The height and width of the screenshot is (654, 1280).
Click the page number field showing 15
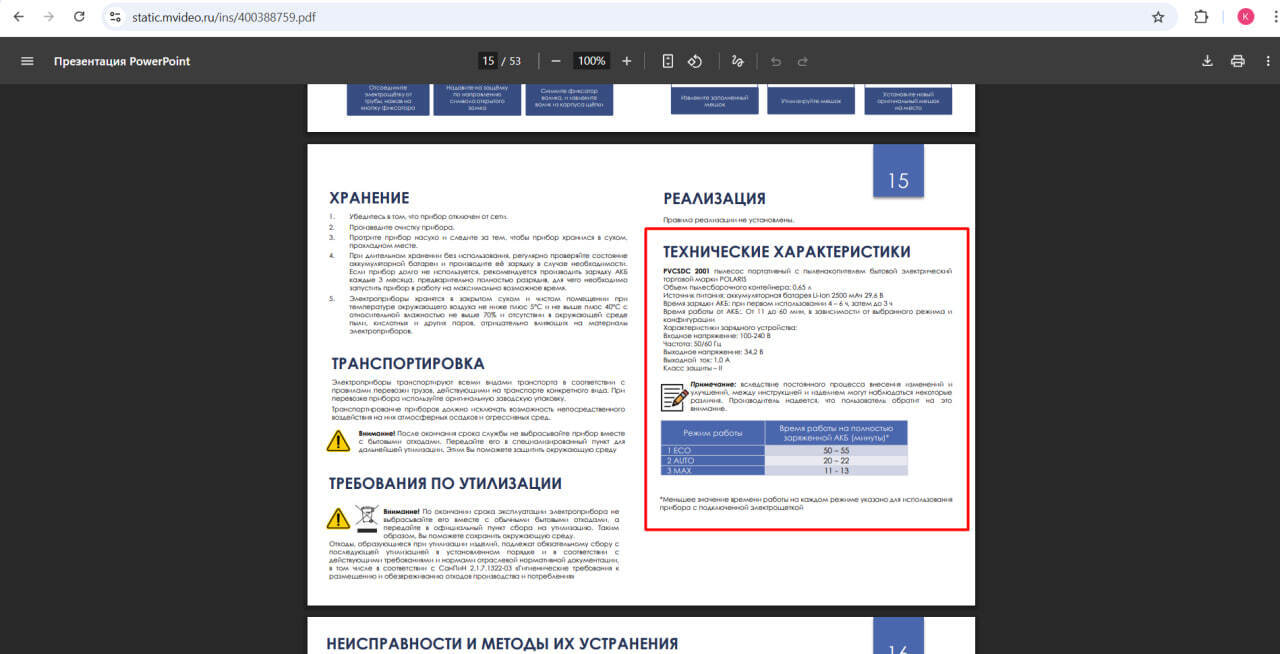tap(488, 61)
